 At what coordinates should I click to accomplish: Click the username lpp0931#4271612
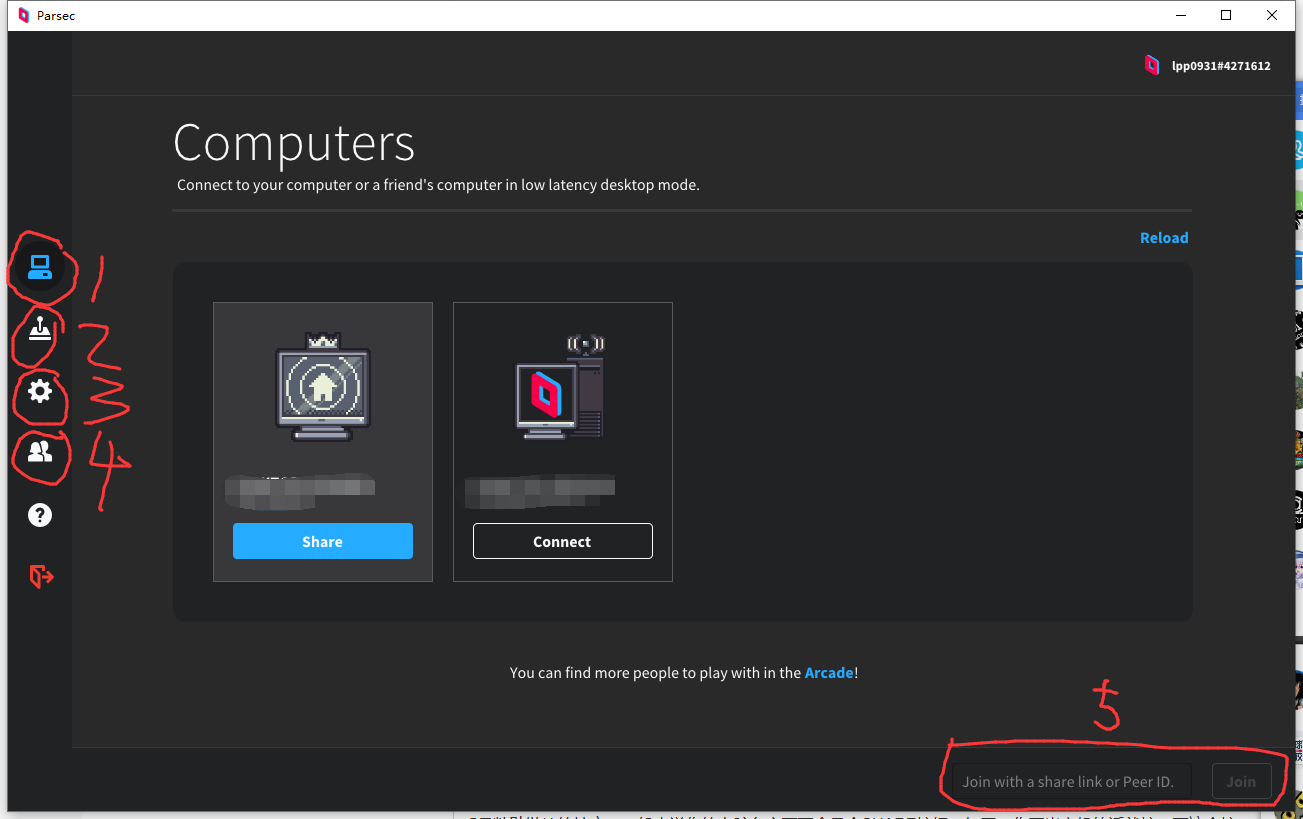click(x=1221, y=66)
